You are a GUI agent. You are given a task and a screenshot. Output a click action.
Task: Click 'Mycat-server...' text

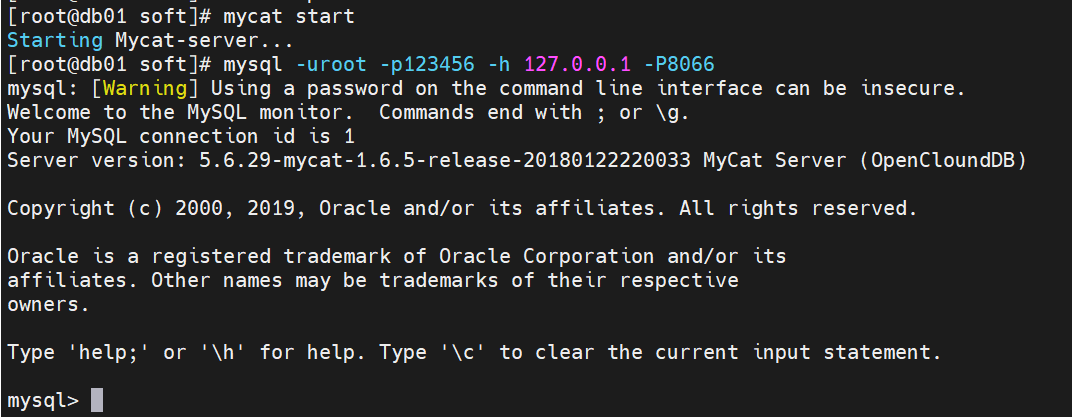204,41
